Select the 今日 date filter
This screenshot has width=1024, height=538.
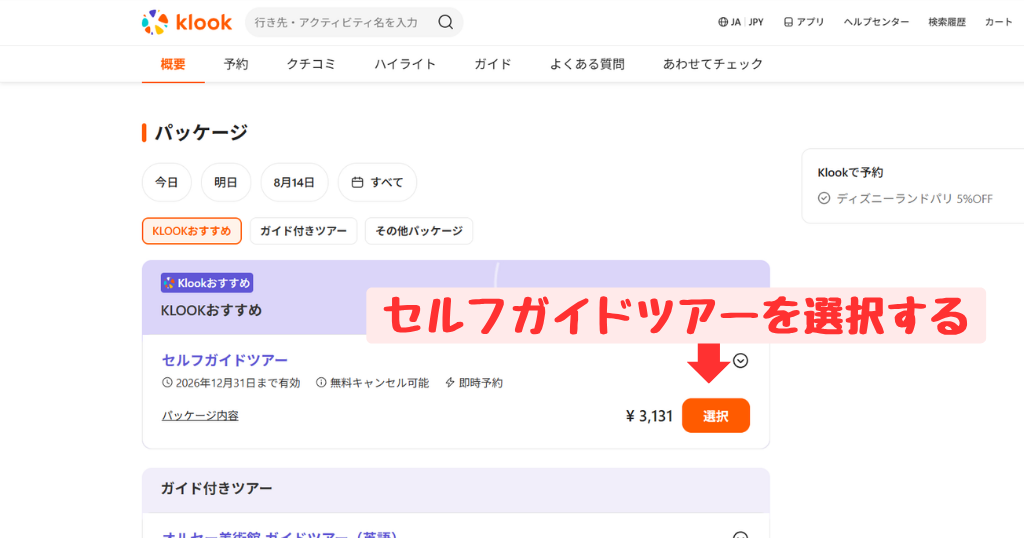point(167,182)
